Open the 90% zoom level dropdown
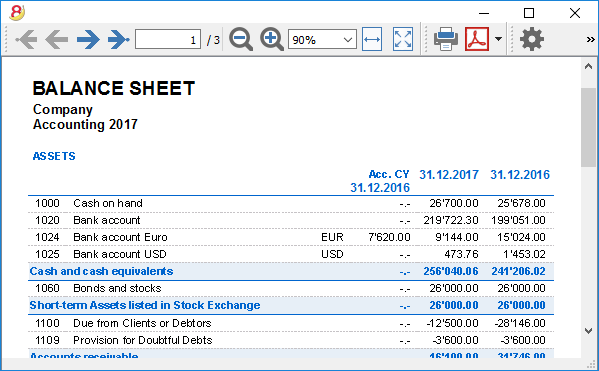This screenshot has height=371, width=599. [x=322, y=39]
